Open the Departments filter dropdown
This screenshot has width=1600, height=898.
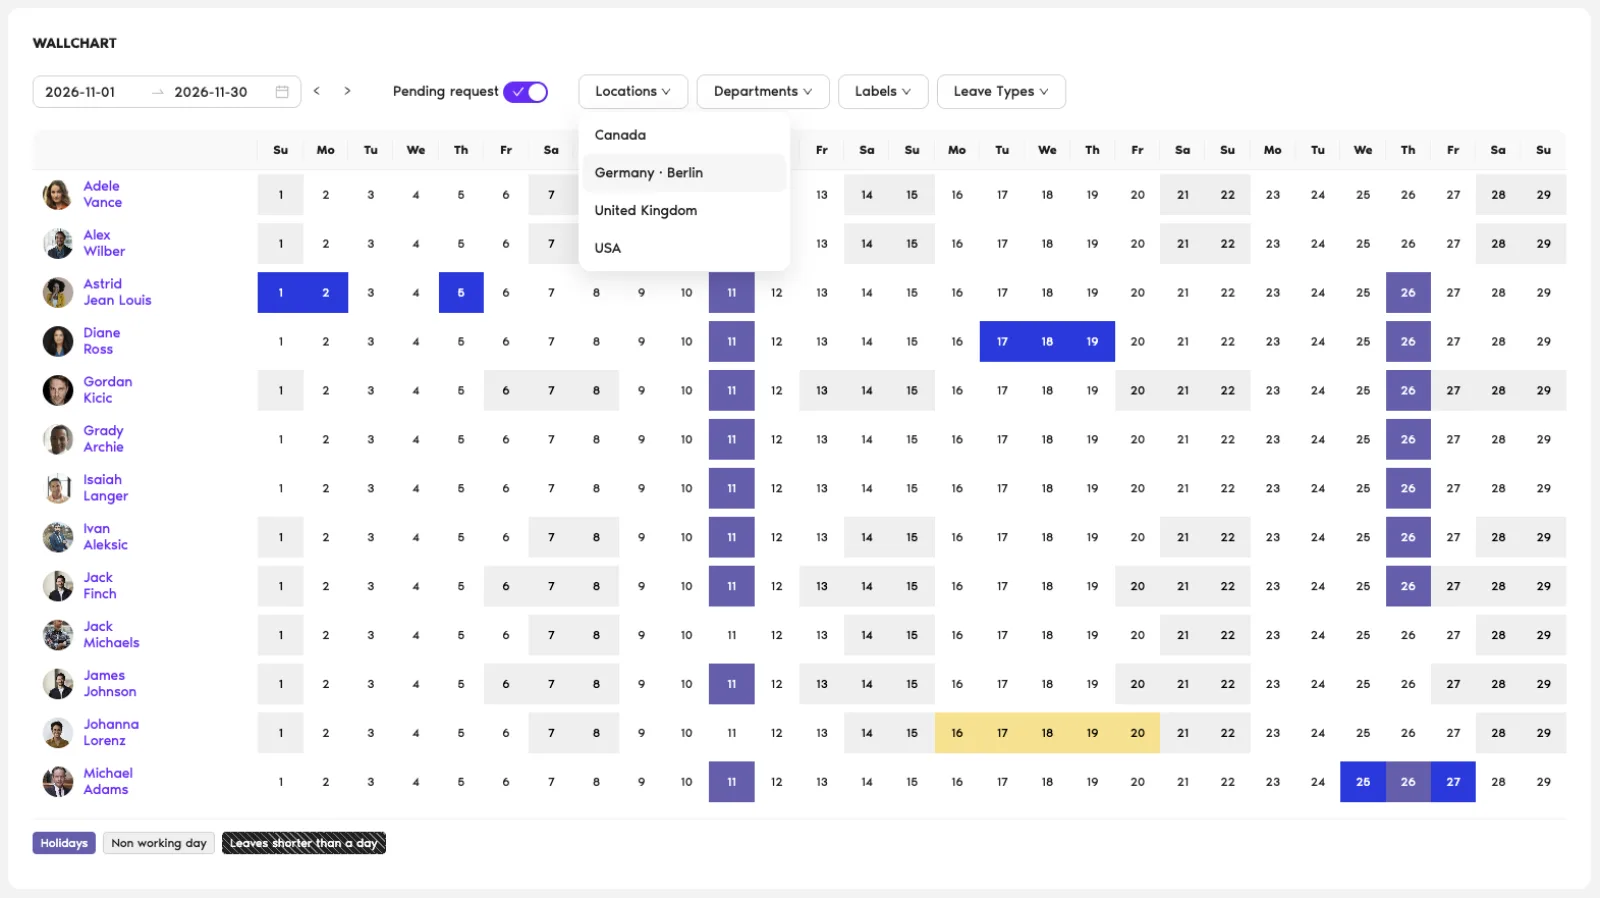(x=763, y=92)
